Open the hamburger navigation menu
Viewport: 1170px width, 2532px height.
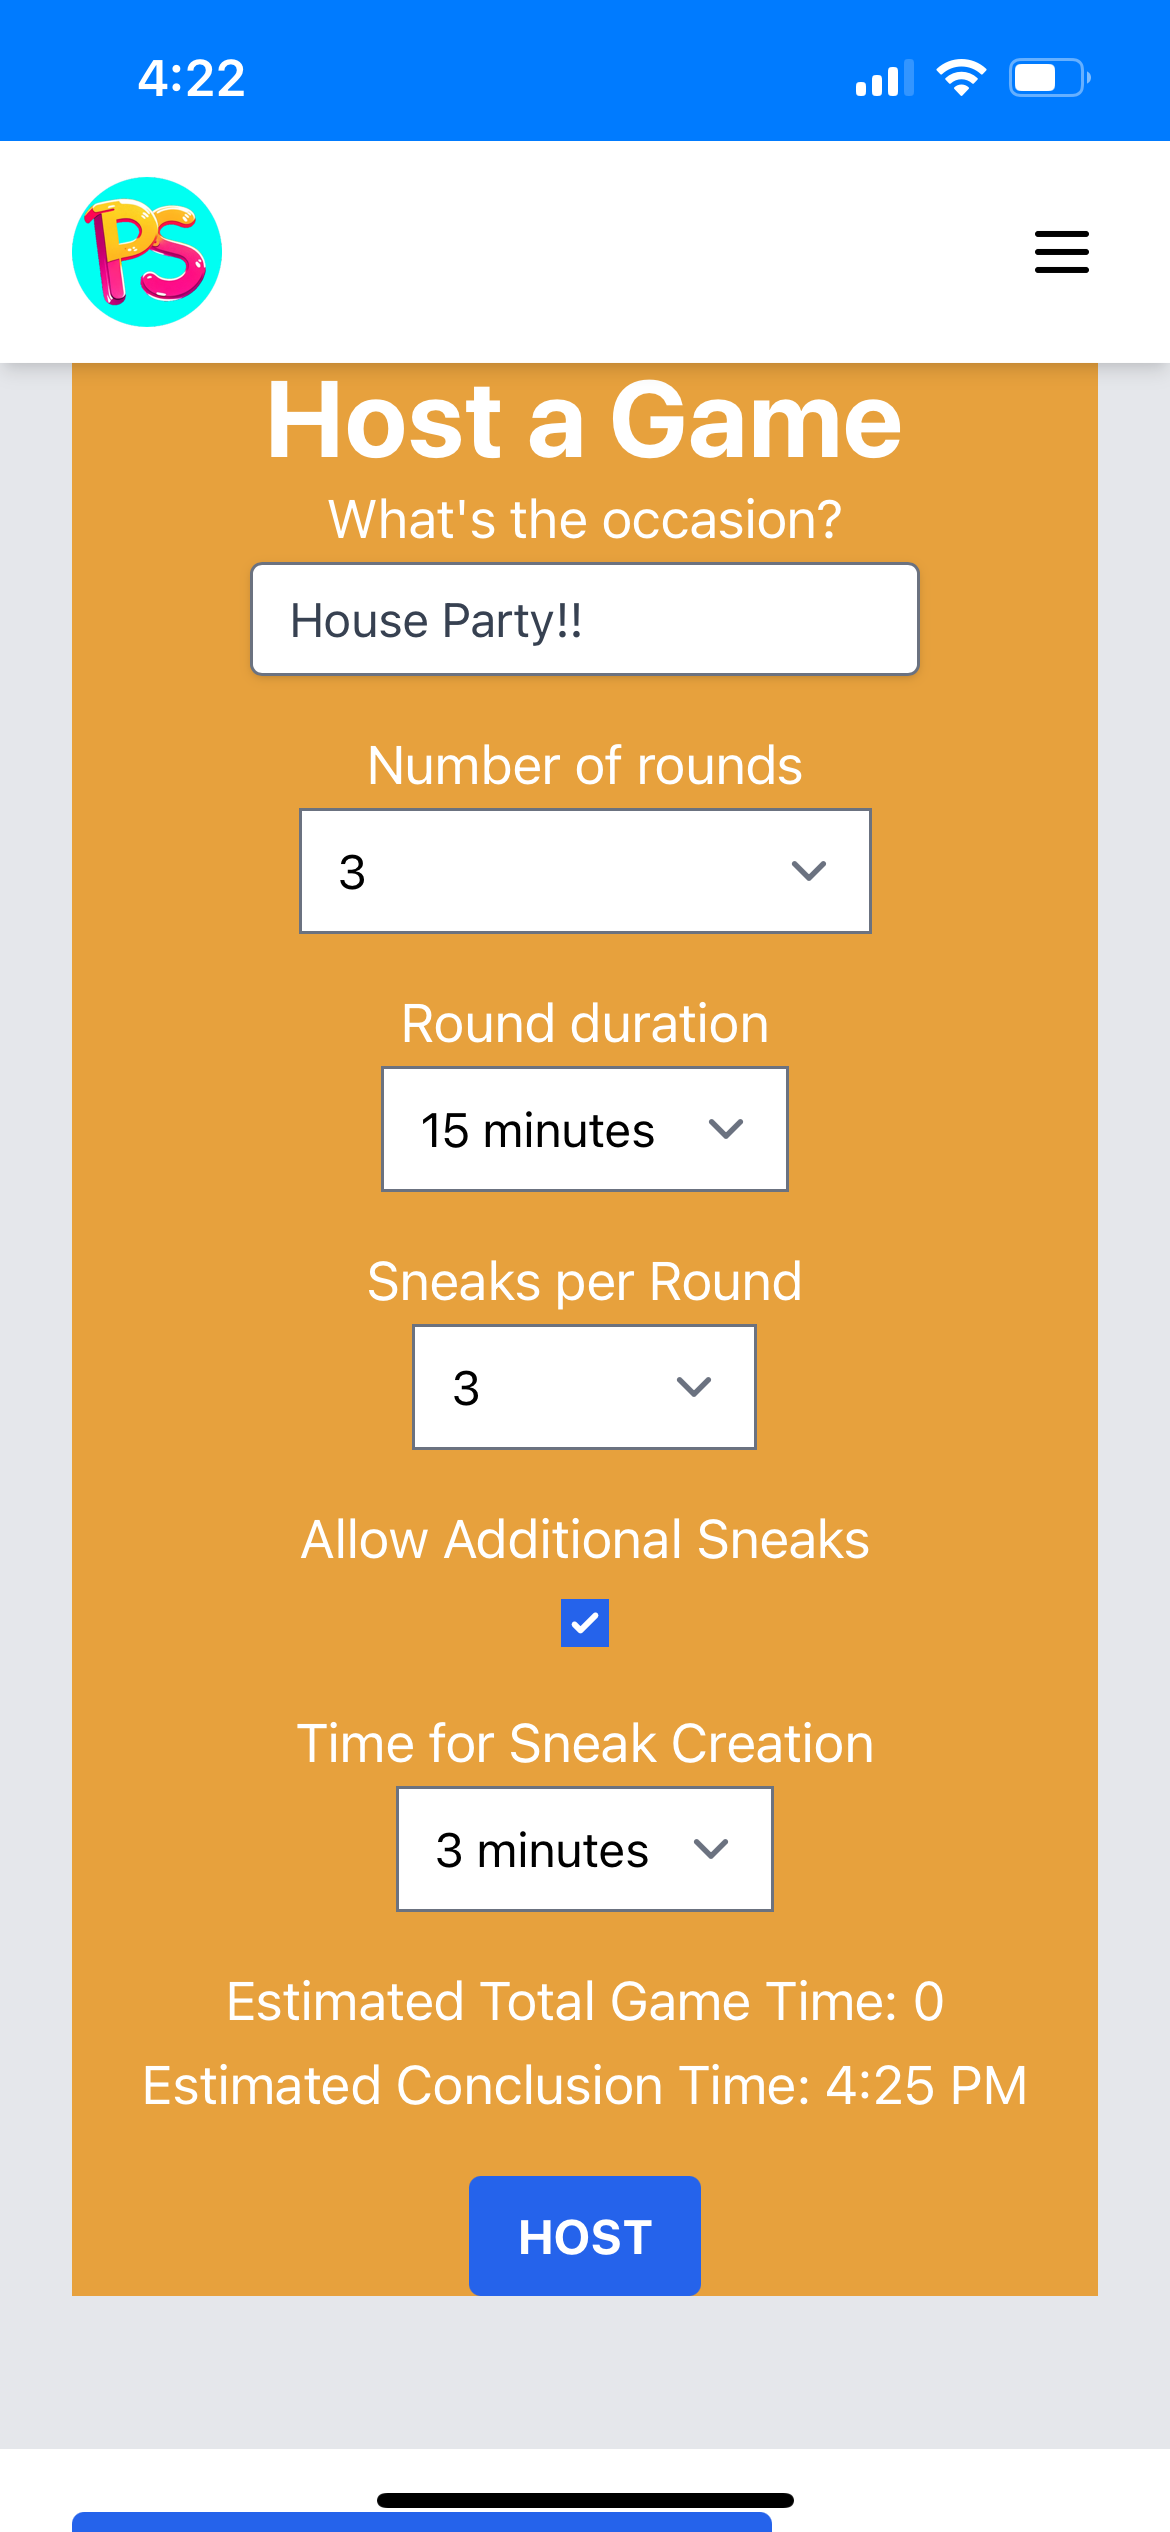1061,252
